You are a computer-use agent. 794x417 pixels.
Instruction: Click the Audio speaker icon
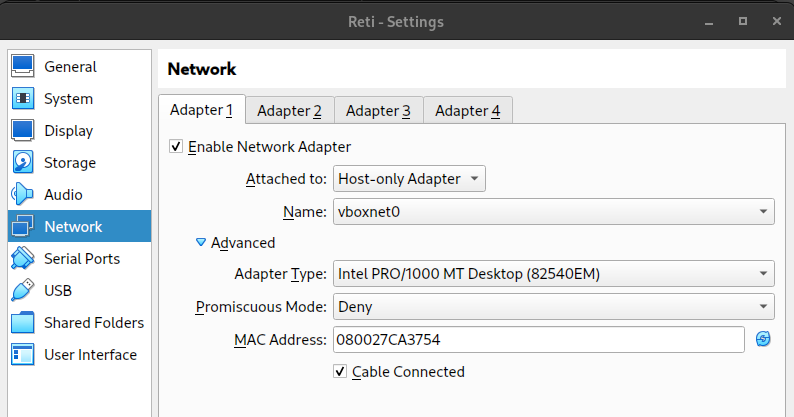tap(24, 195)
